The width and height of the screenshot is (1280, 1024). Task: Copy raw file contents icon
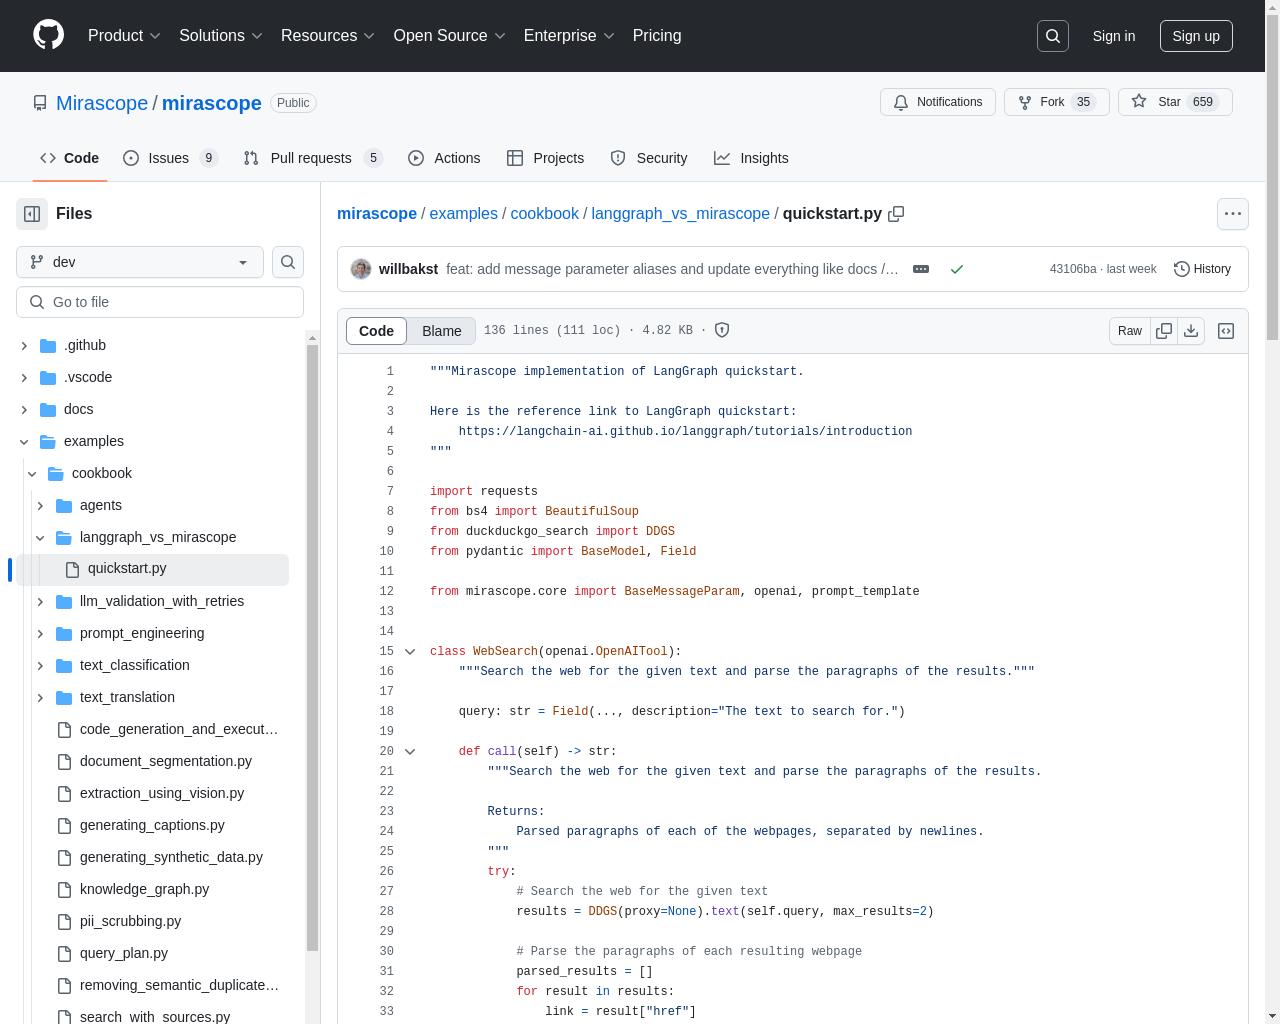click(1164, 331)
